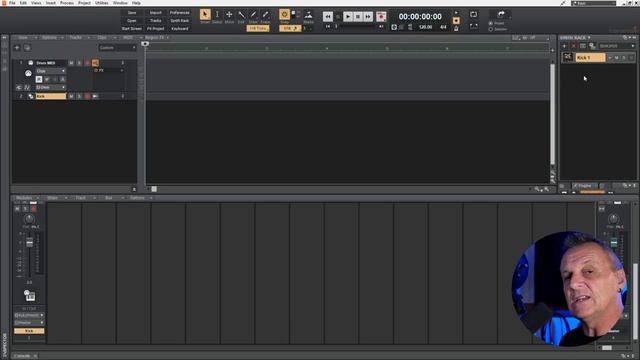Click the set loop to selection icon
The height and width of the screenshot is (360, 640).
473,27
